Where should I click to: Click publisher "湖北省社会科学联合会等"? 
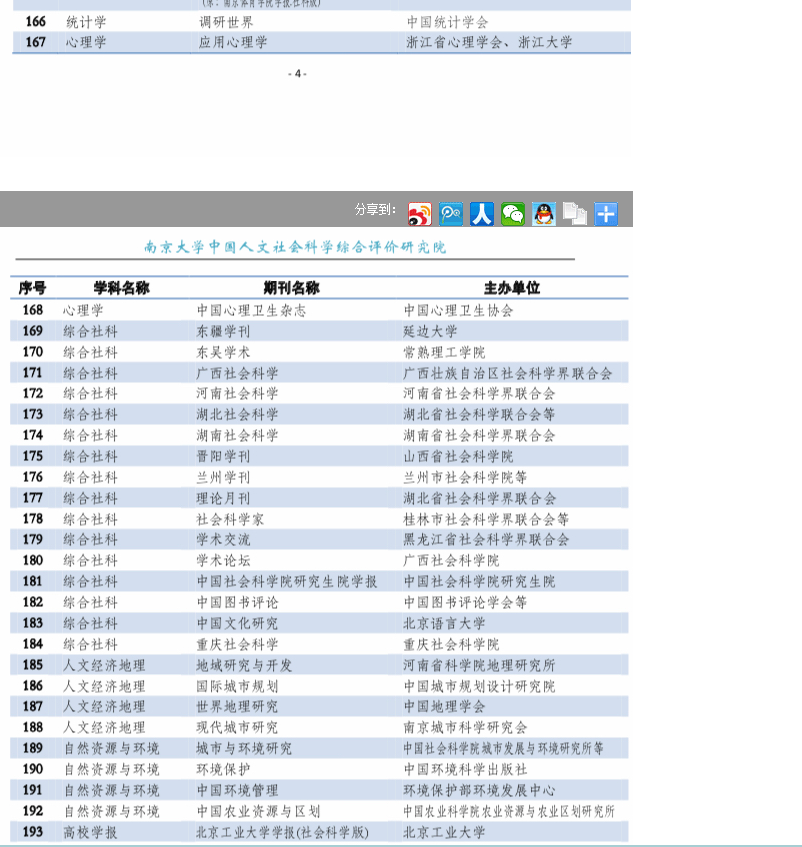pos(479,415)
